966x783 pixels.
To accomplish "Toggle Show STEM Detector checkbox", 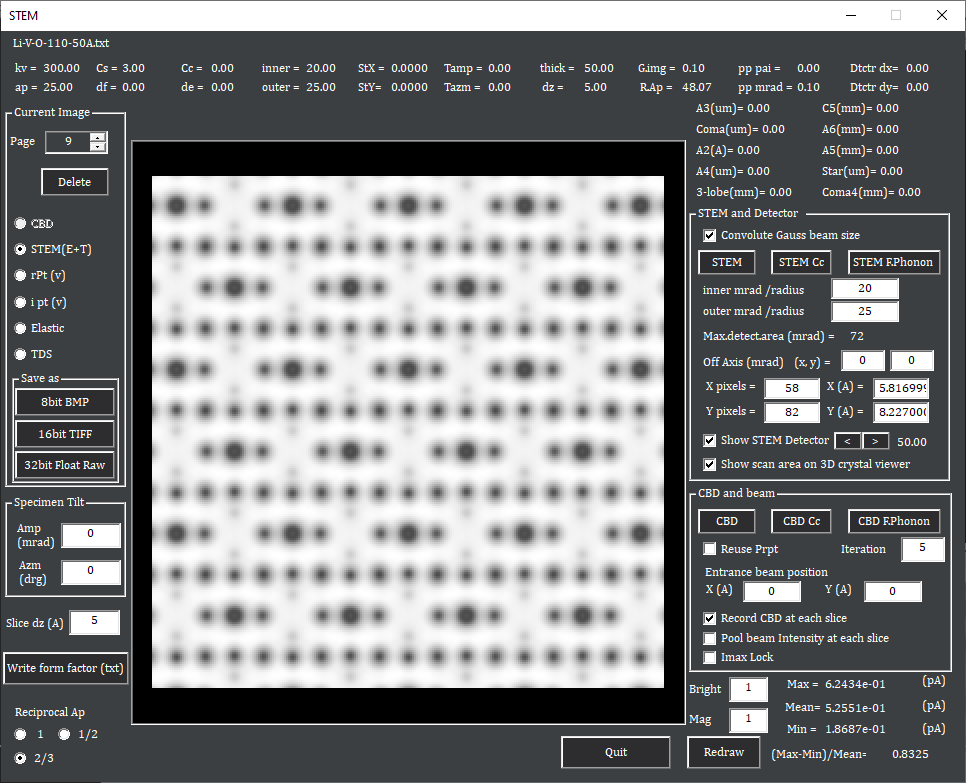I will (710, 440).
